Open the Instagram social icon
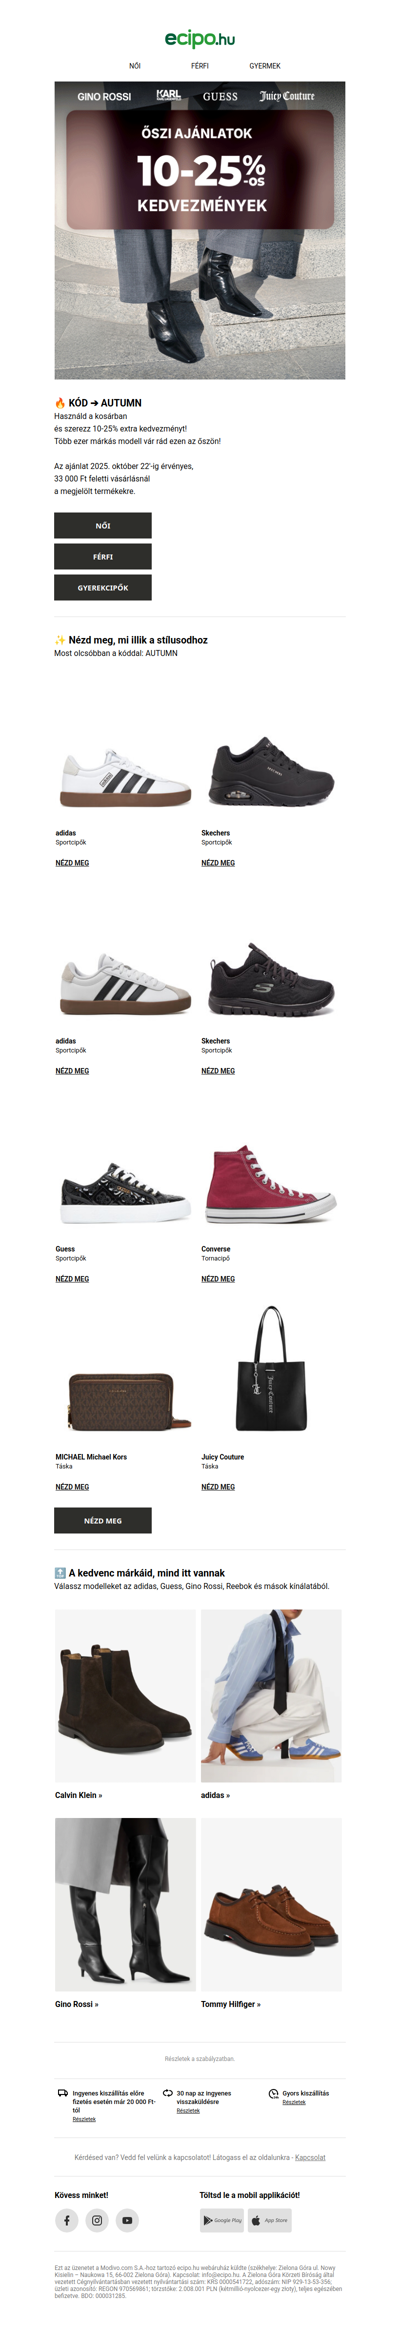The image size is (400, 2333). point(97,2220)
